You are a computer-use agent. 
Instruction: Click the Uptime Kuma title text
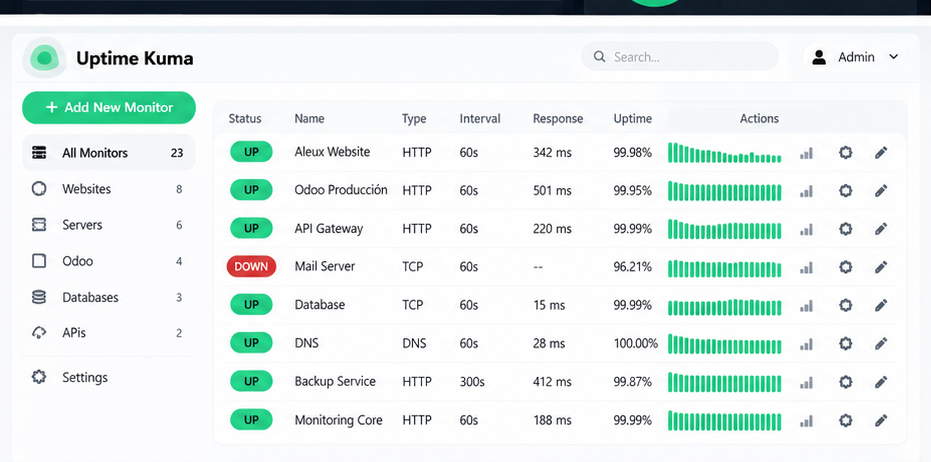[x=135, y=58]
